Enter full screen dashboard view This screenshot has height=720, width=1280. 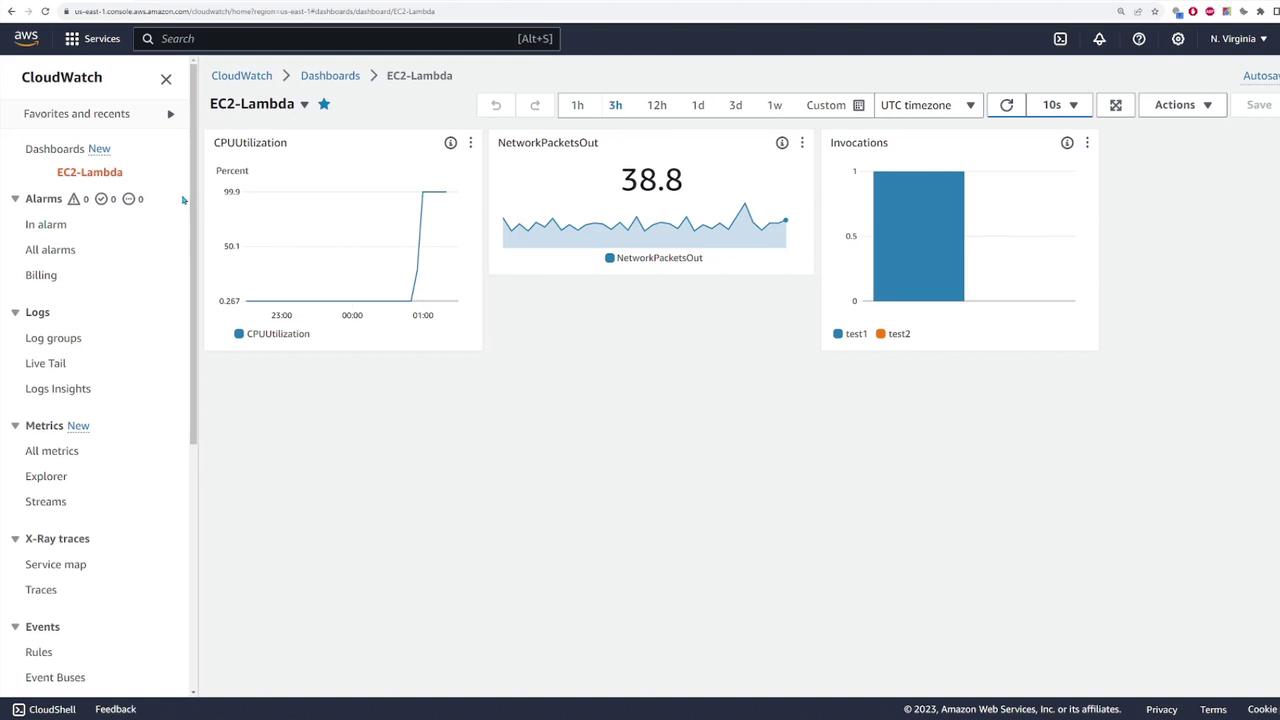1116,105
